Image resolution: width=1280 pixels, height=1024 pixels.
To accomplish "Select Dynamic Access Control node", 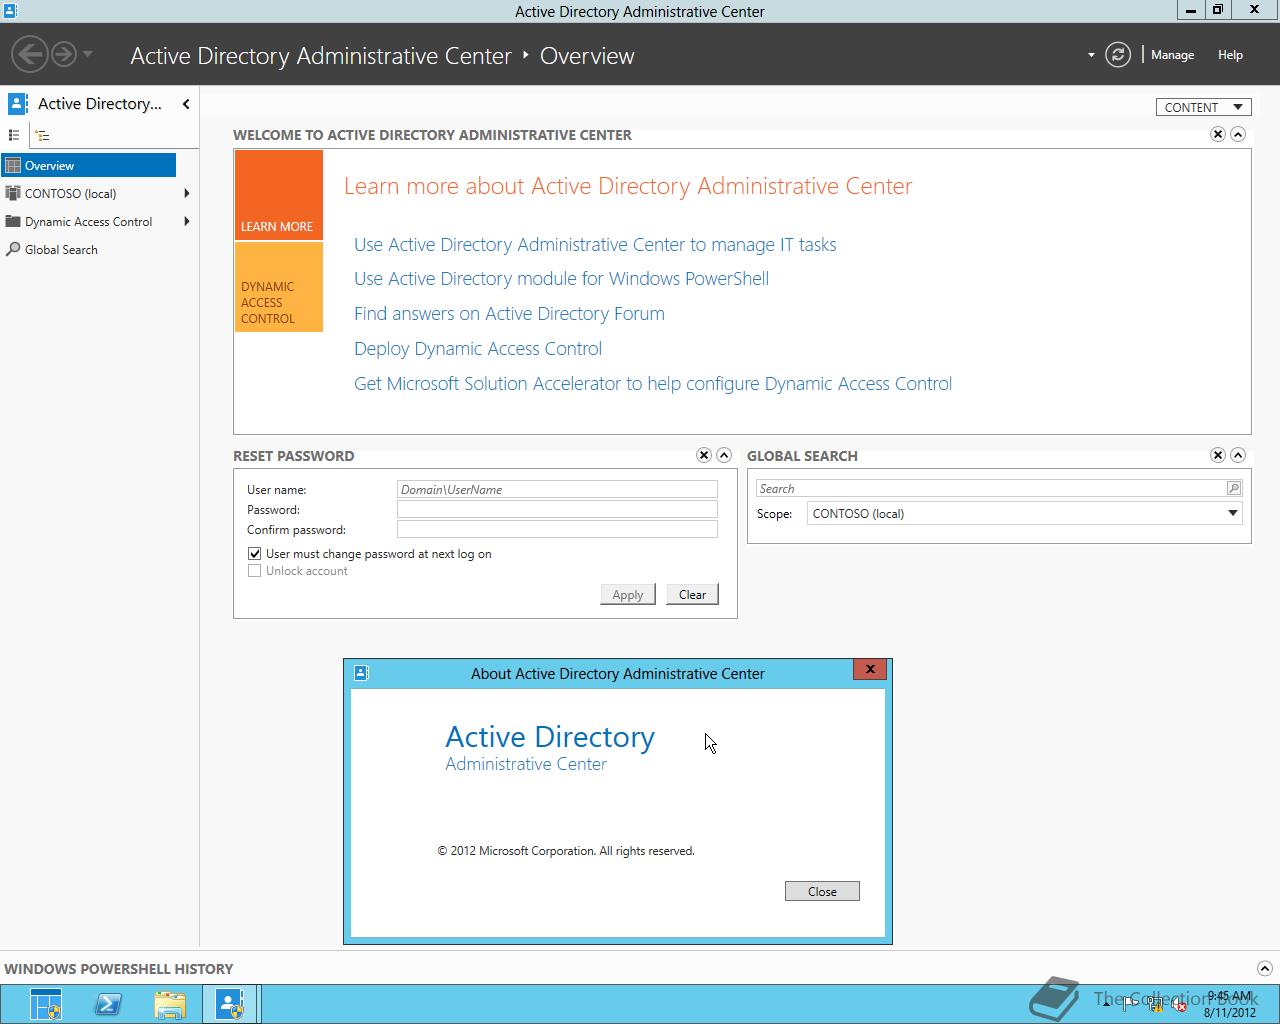I will tap(88, 222).
